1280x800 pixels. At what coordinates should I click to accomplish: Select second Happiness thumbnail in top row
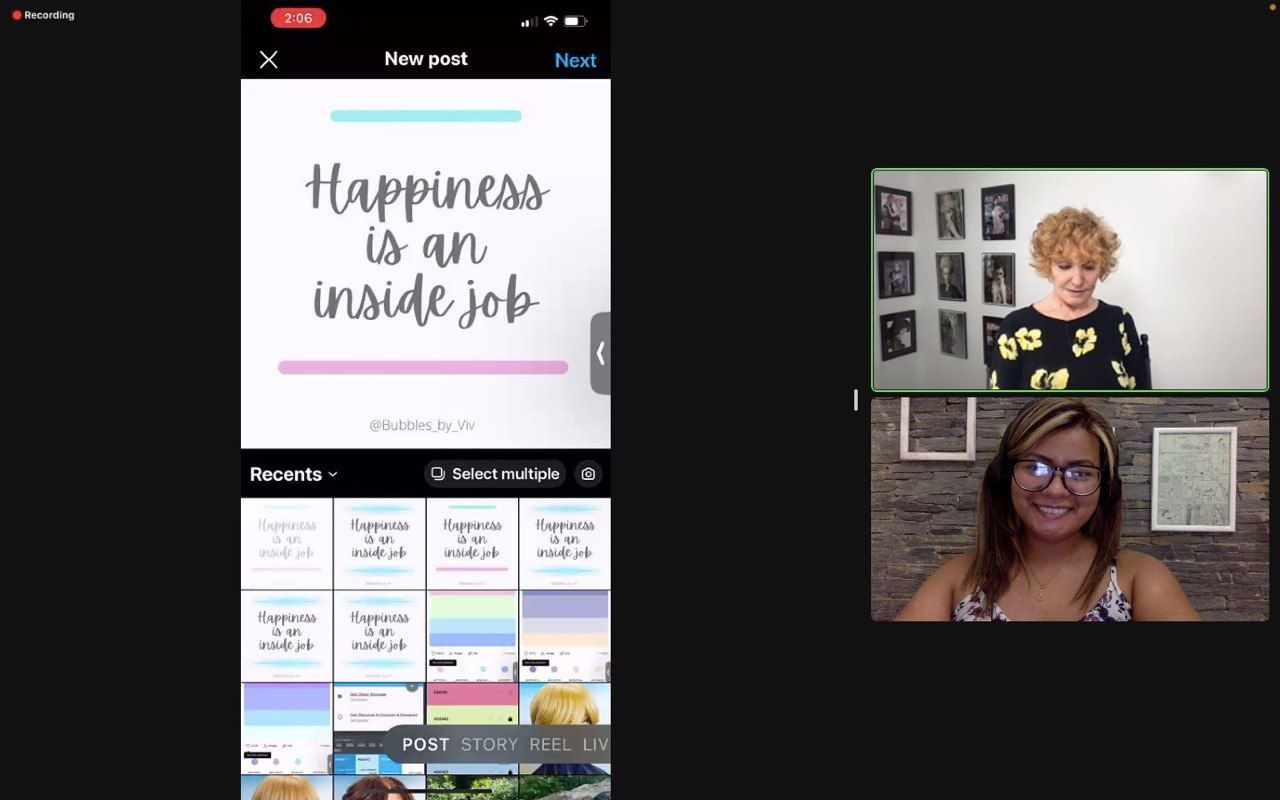(379, 544)
